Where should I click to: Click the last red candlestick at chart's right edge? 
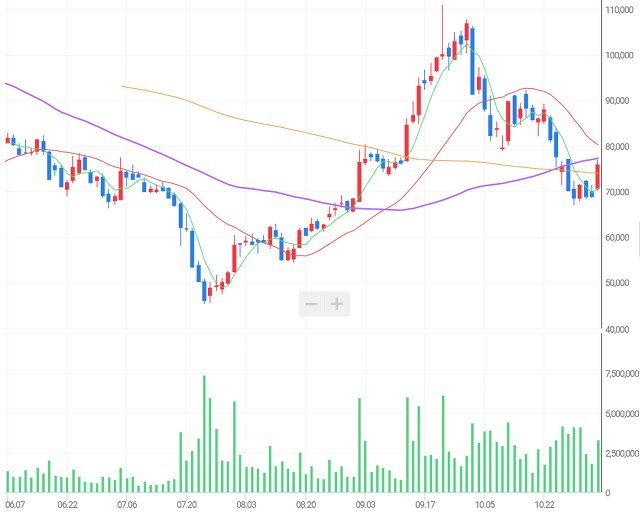[x=598, y=177]
